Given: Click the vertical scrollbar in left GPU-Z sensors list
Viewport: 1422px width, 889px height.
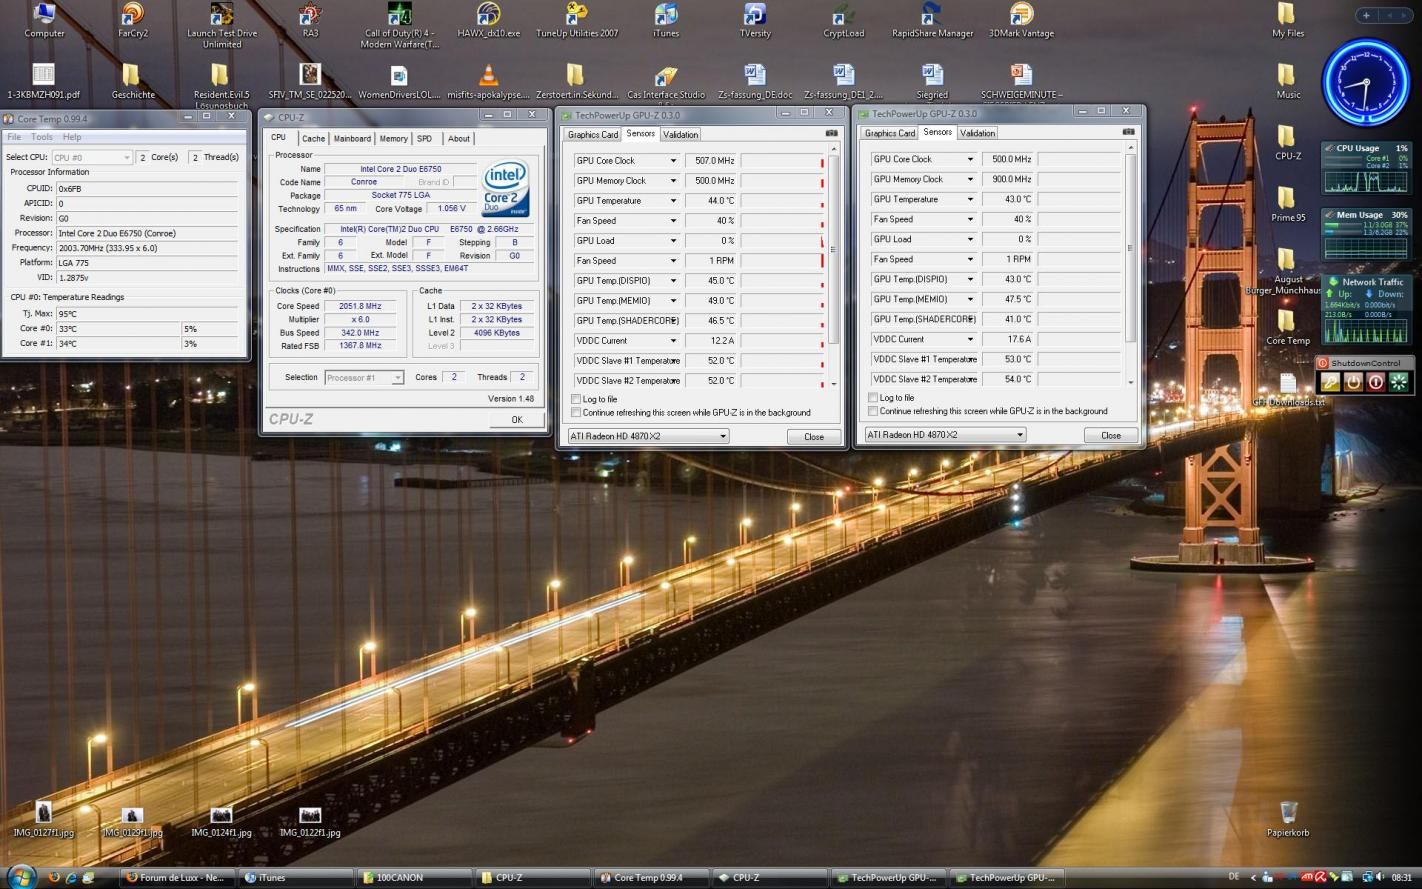Looking at the screenshot, I should tap(834, 250).
